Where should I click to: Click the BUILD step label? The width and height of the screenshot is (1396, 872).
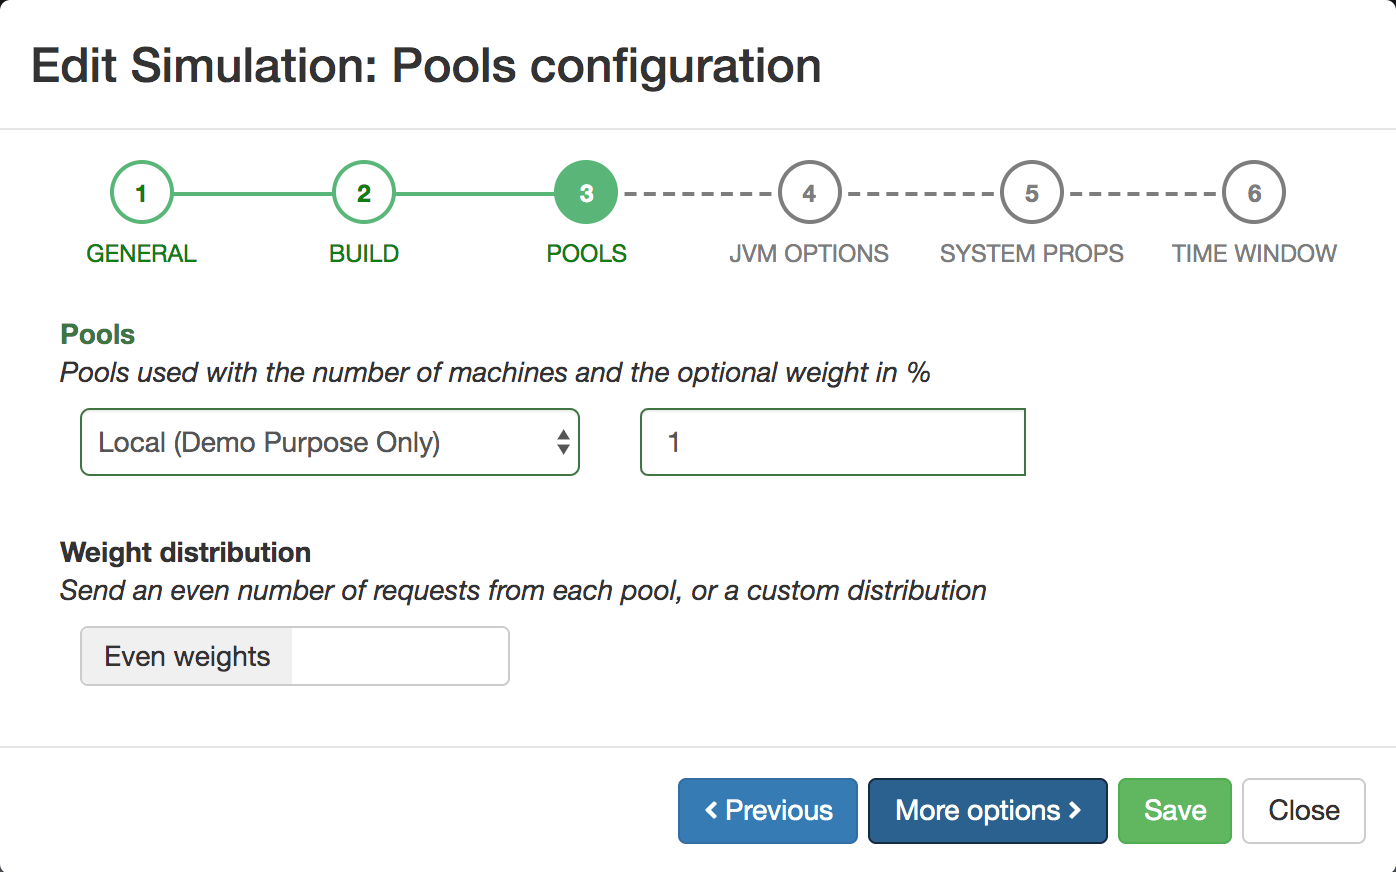(x=364, y=254)
